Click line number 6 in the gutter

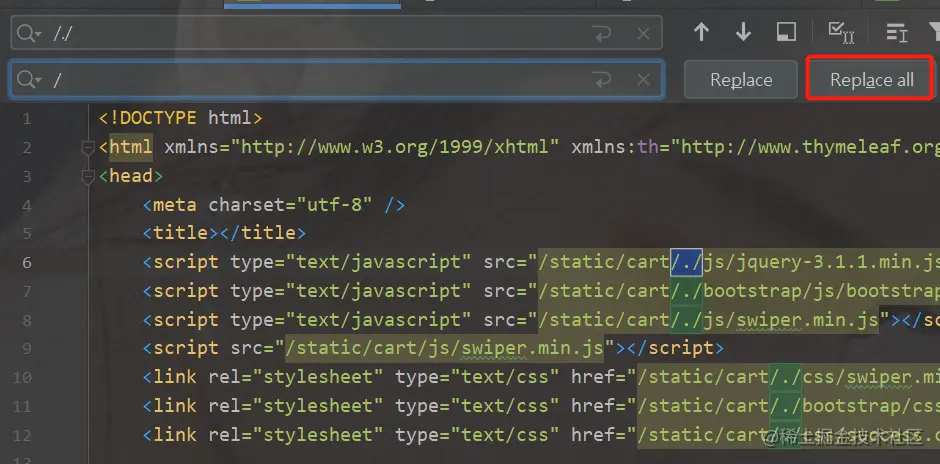(x=26, y=263)
